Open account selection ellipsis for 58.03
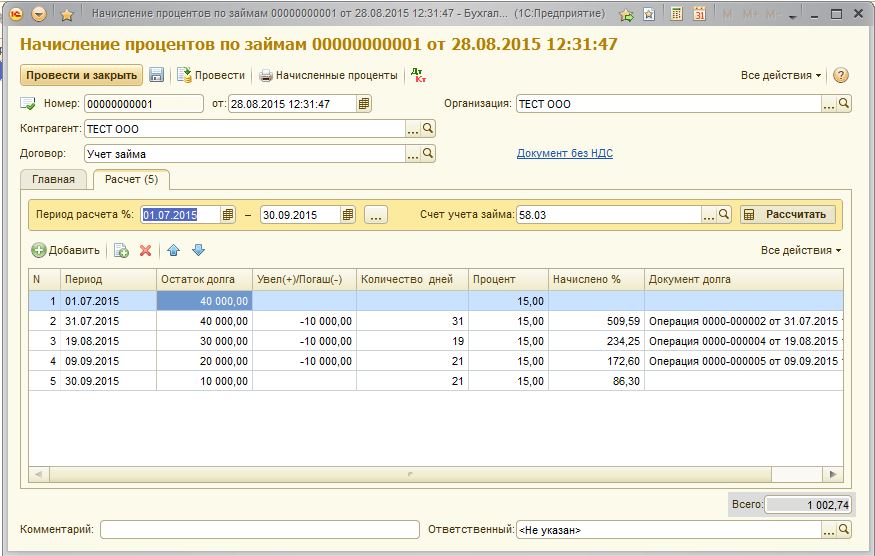This screenshot has width=875, height=556. tap(708, 215)
